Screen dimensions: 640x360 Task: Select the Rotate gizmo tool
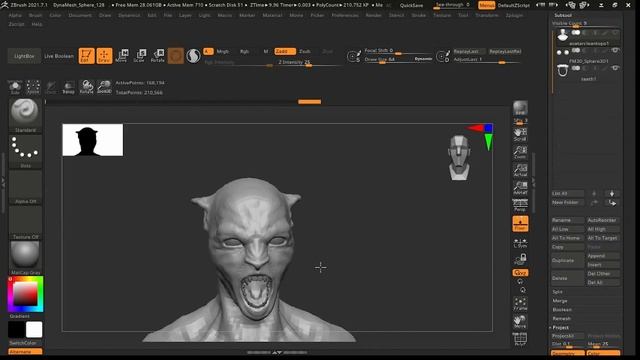point(158,56)
